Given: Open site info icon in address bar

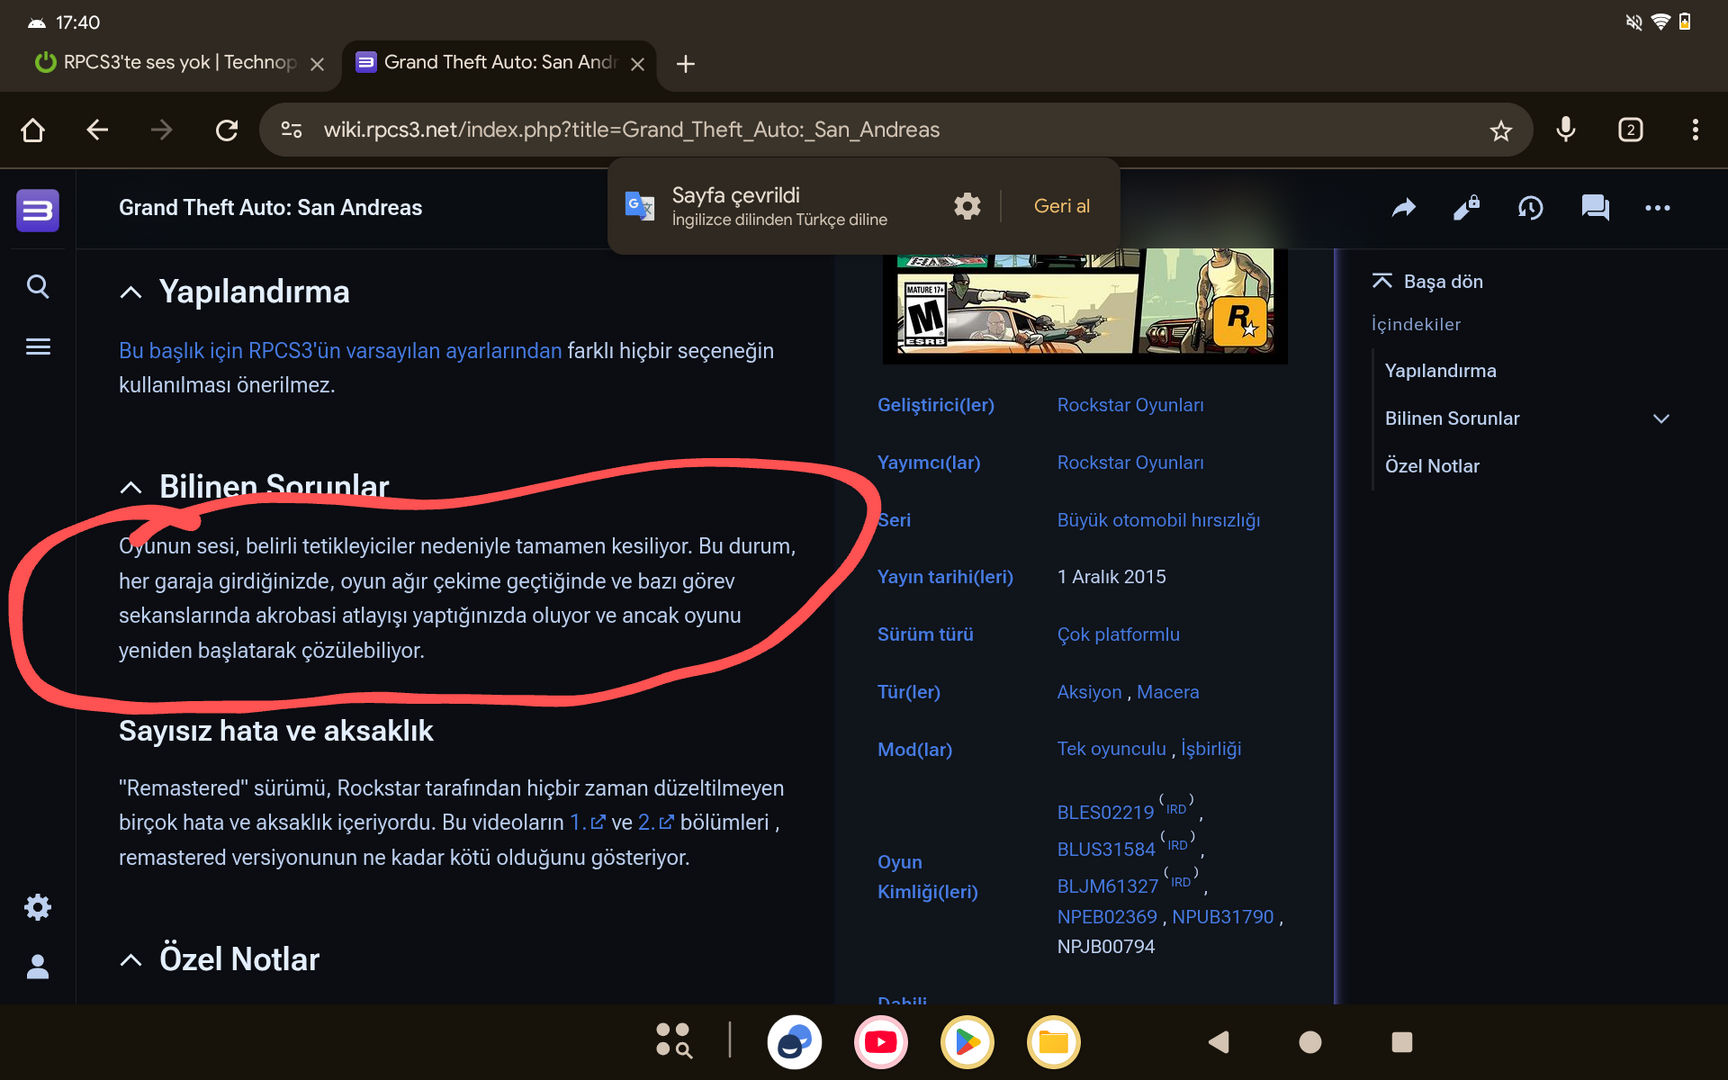Looking at the screenshot, I should pos(291,130).
